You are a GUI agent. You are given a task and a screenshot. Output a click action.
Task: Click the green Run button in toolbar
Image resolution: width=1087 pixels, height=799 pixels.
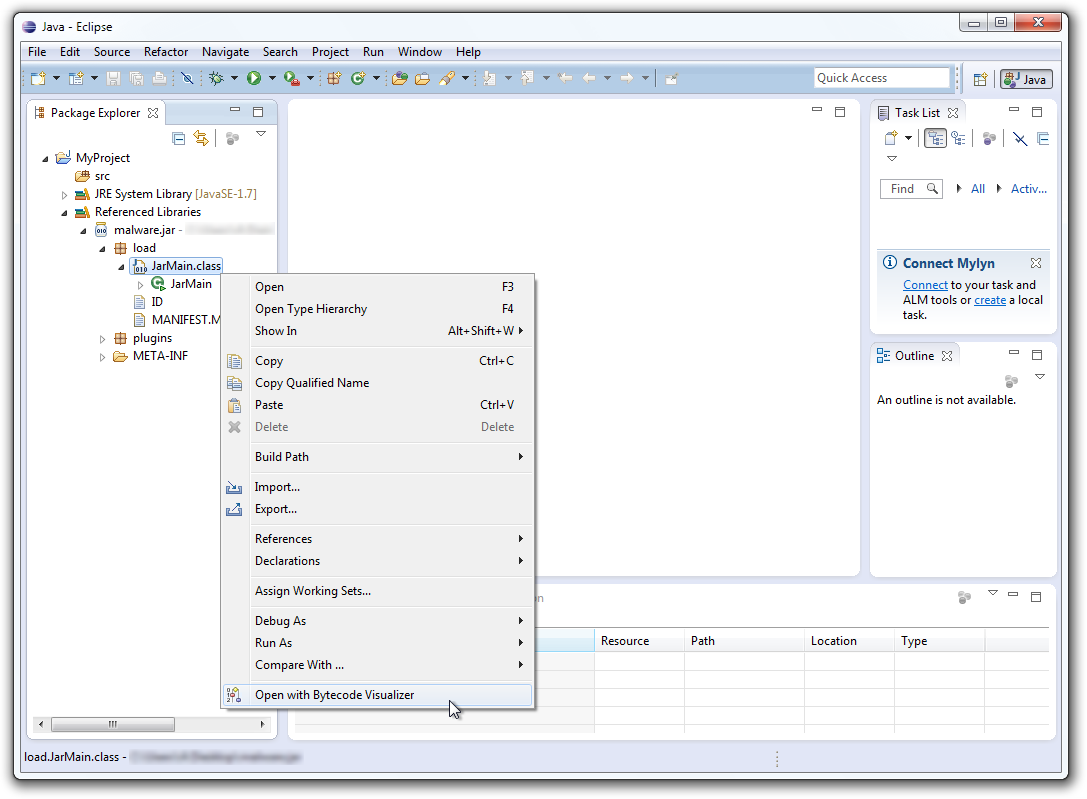click(x=254, y=78)
